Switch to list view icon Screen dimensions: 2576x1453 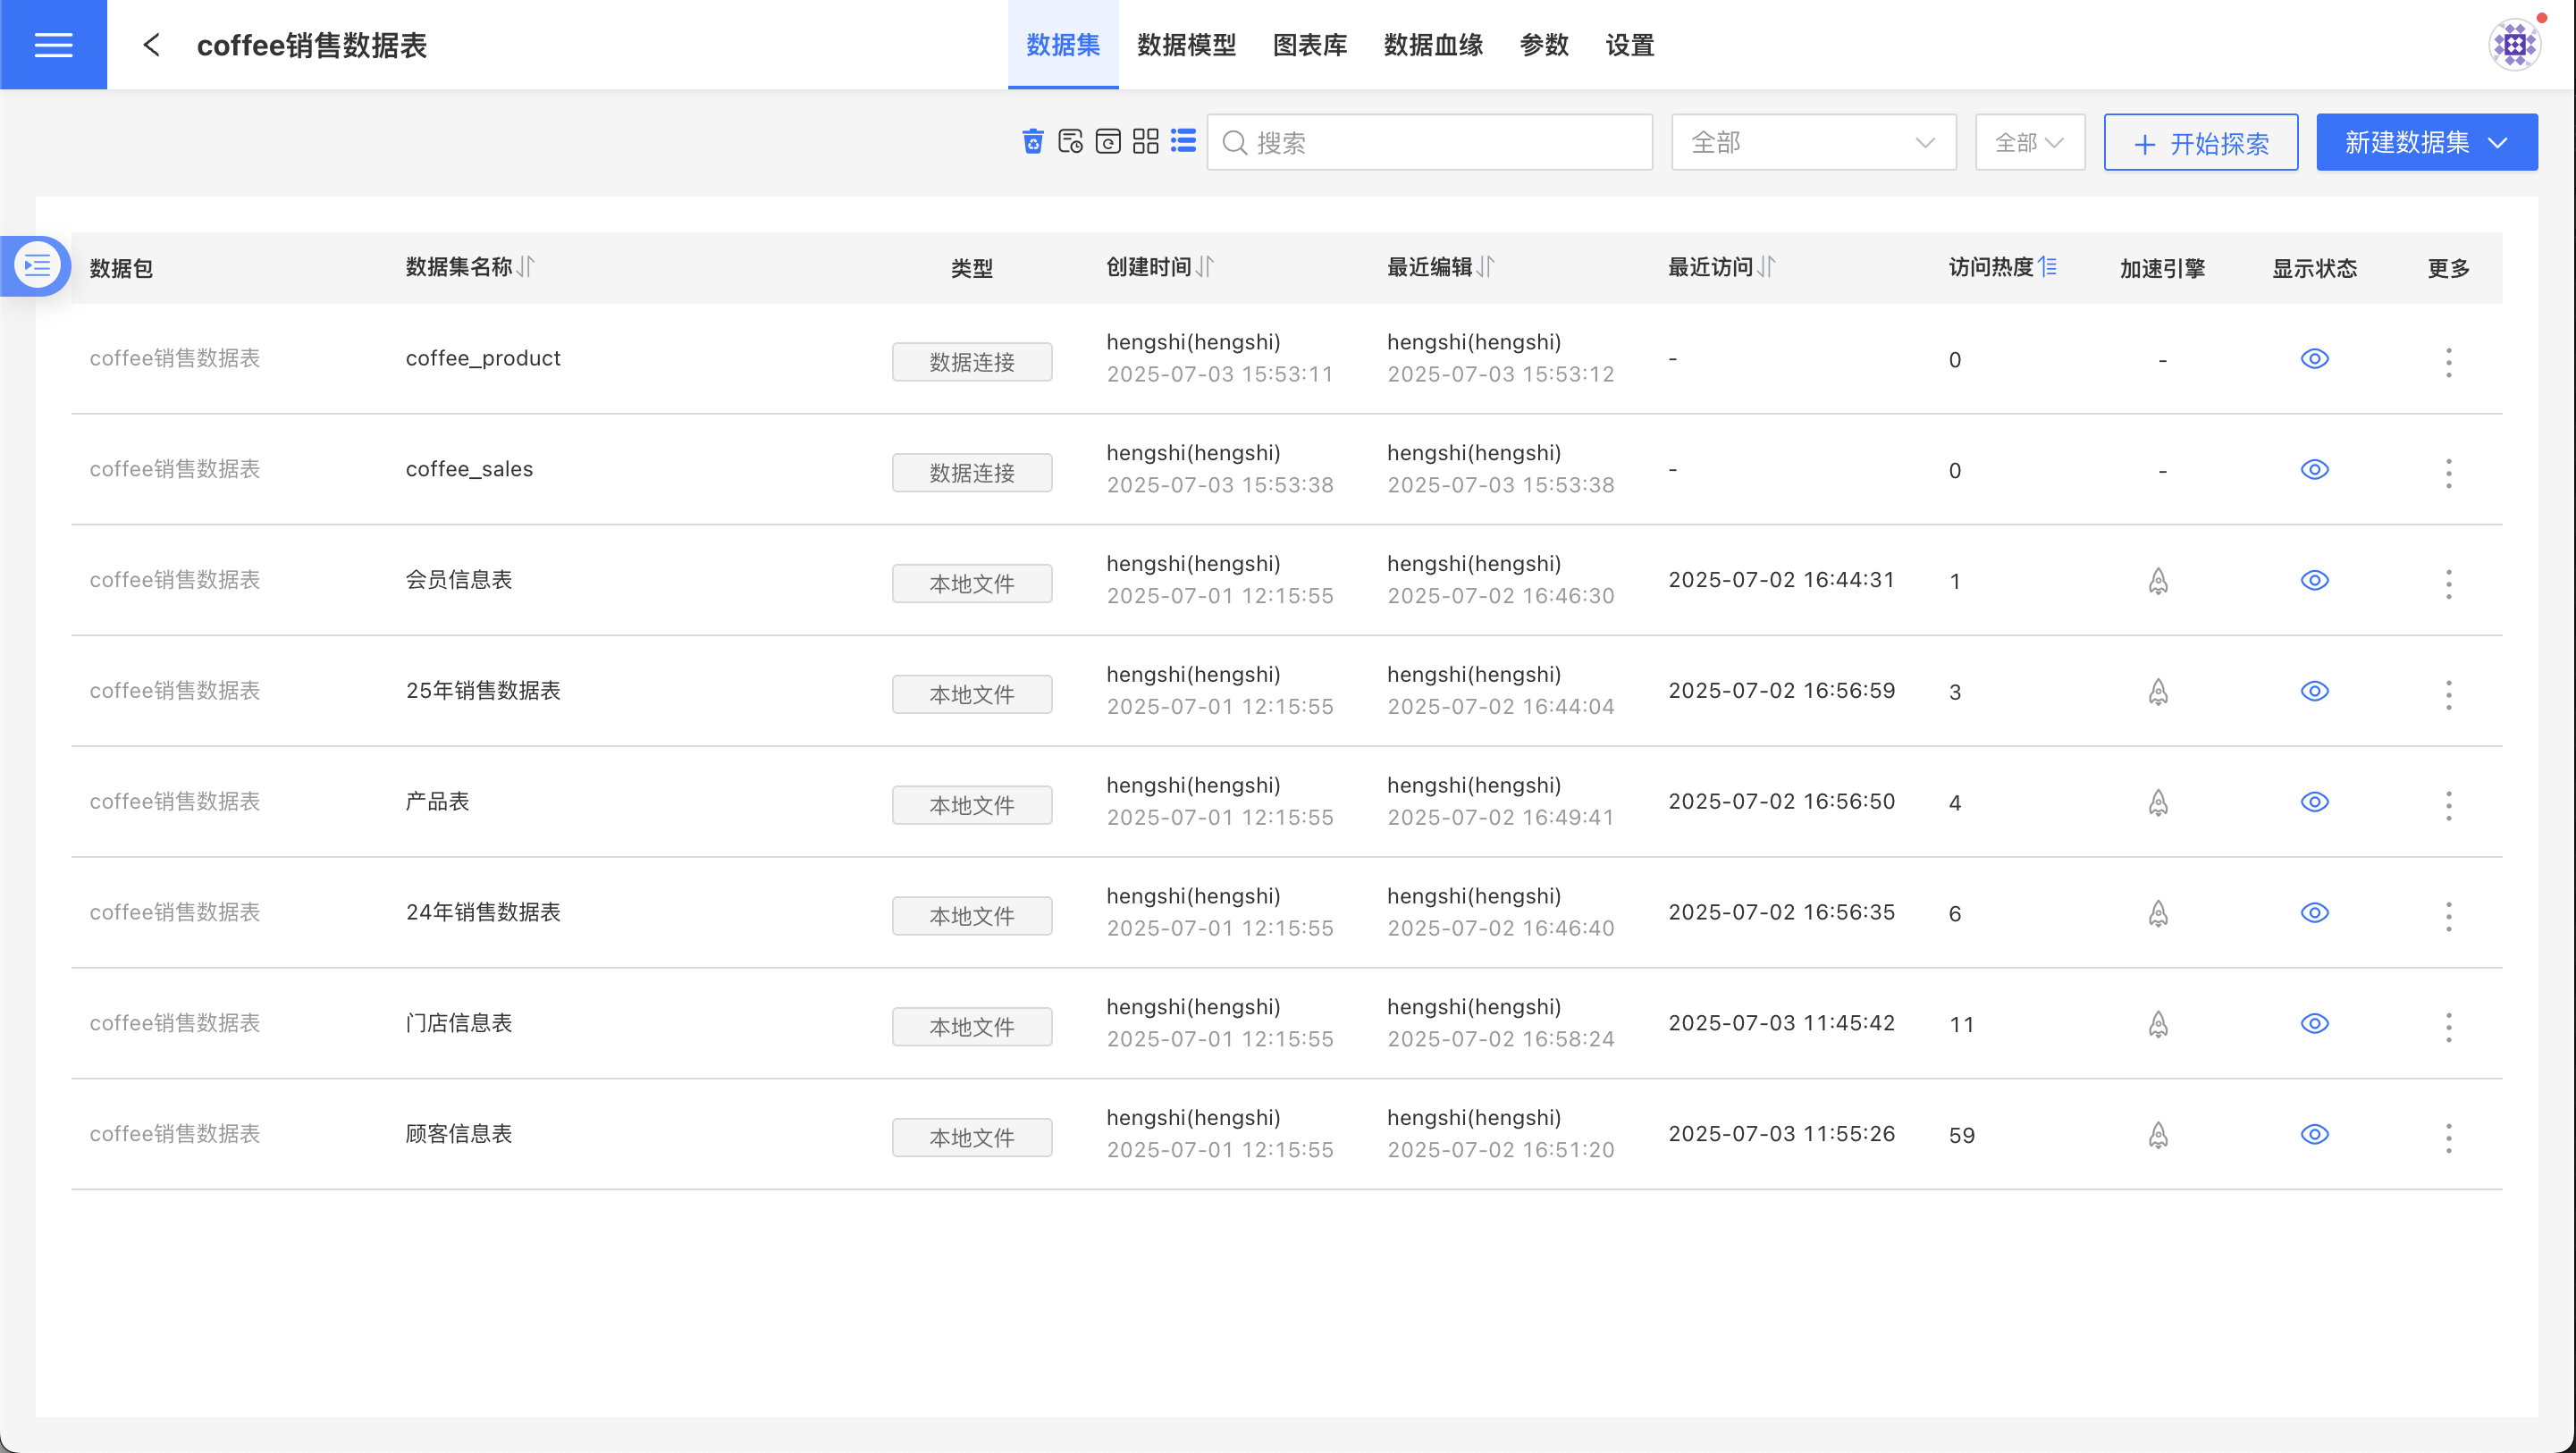1183,142
